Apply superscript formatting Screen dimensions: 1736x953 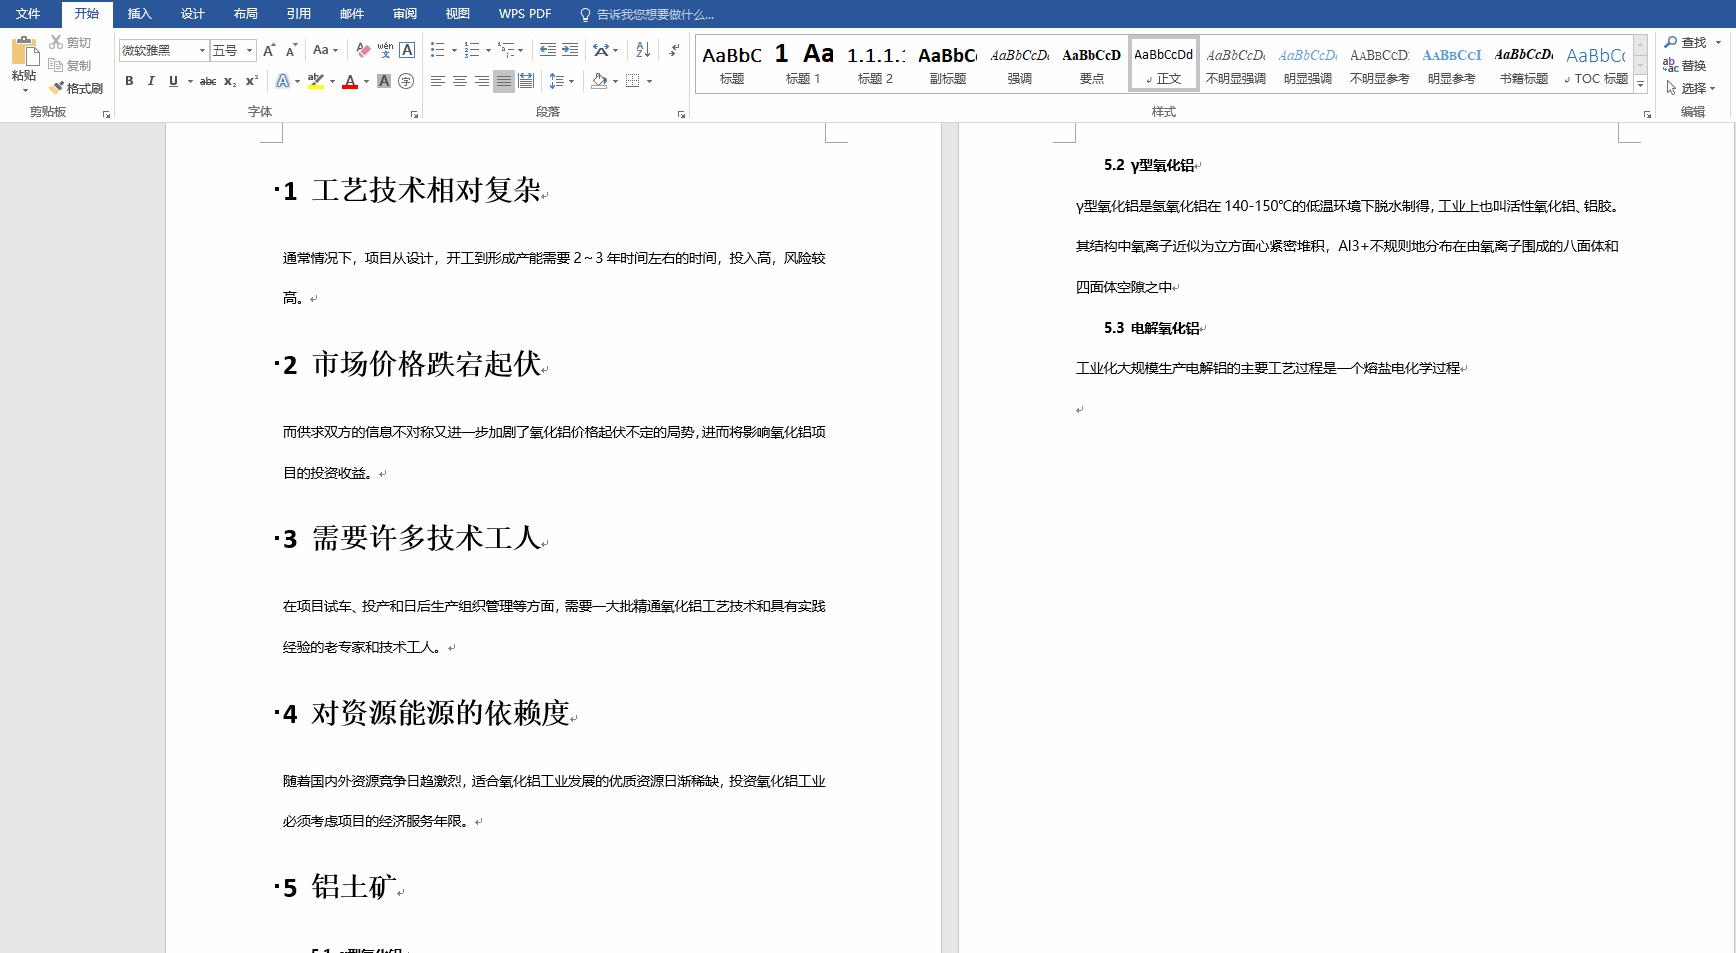tap(250, 82)
